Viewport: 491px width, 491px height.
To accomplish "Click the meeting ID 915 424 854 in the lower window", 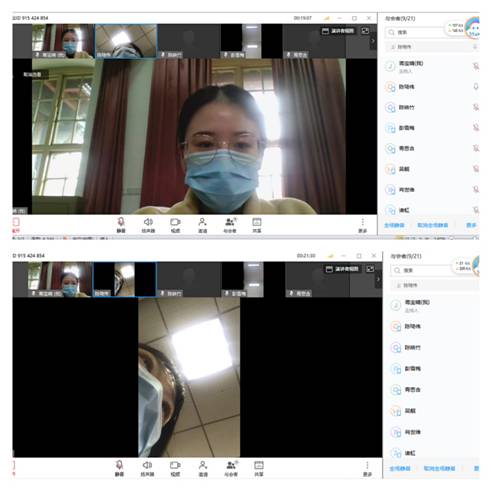I will click(x=29, y=256).
